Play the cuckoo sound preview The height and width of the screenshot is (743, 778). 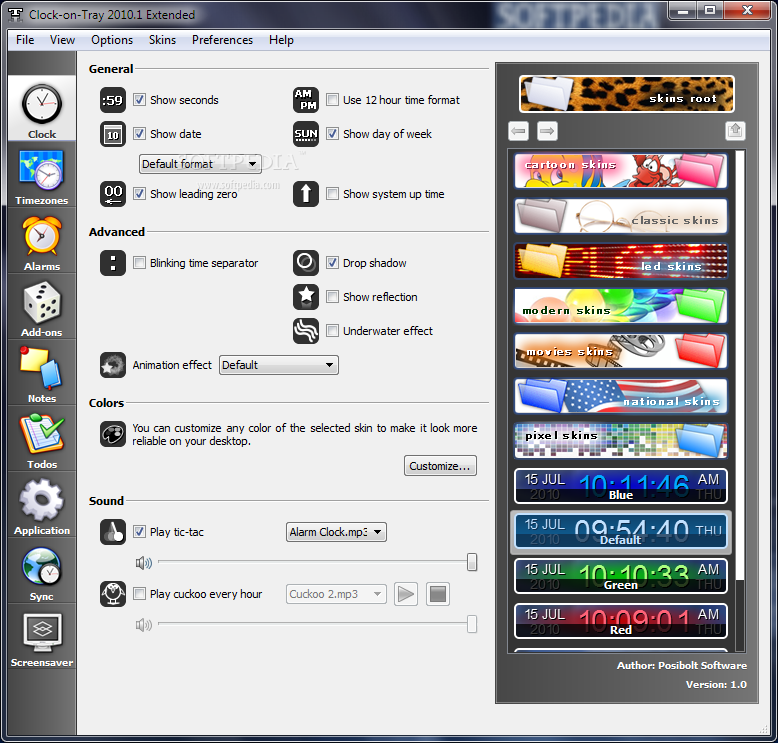pyautogui.click(x=406, y=594)
